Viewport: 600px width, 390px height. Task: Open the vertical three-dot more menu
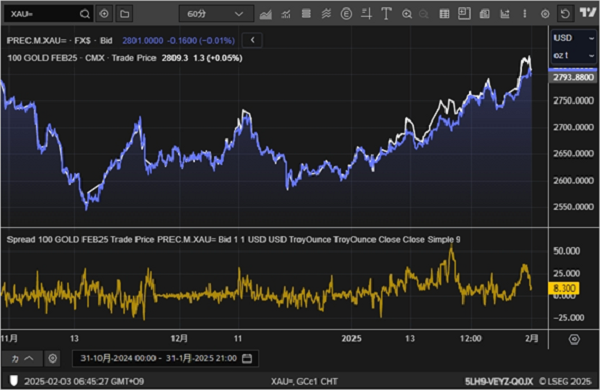[525, 14]
